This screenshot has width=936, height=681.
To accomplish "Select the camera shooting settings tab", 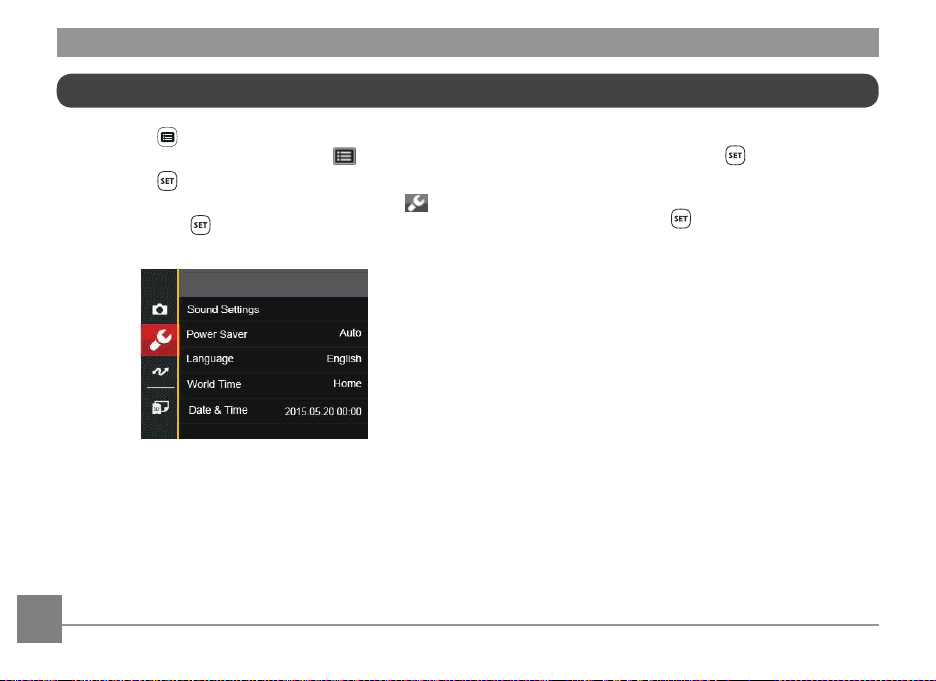I will [x=159, y=309].
